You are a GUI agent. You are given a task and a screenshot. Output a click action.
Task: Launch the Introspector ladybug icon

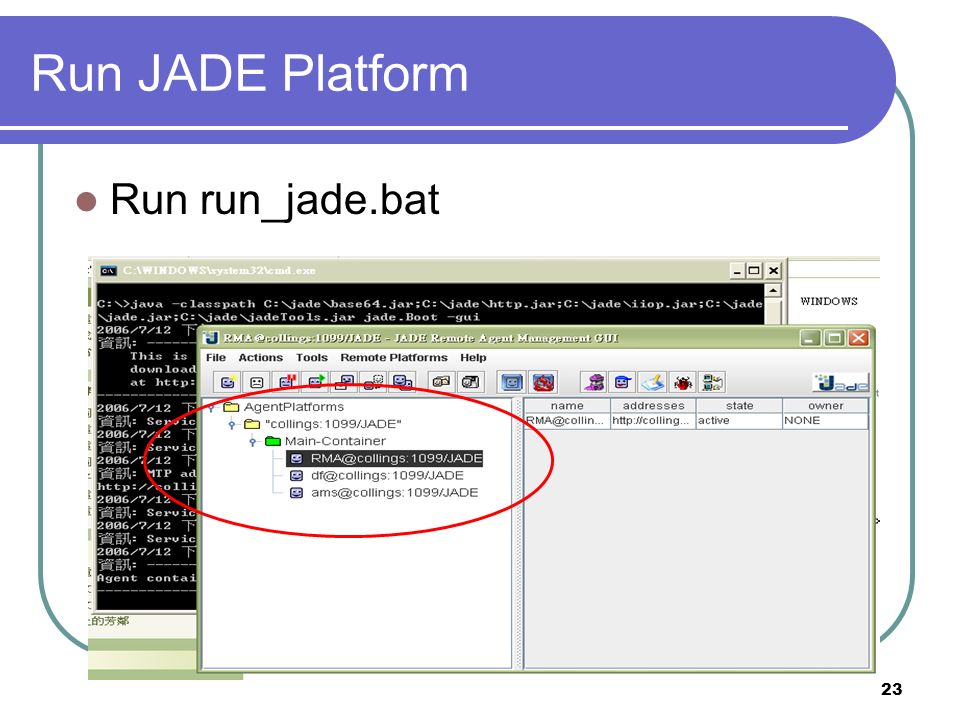pos(682,383)
